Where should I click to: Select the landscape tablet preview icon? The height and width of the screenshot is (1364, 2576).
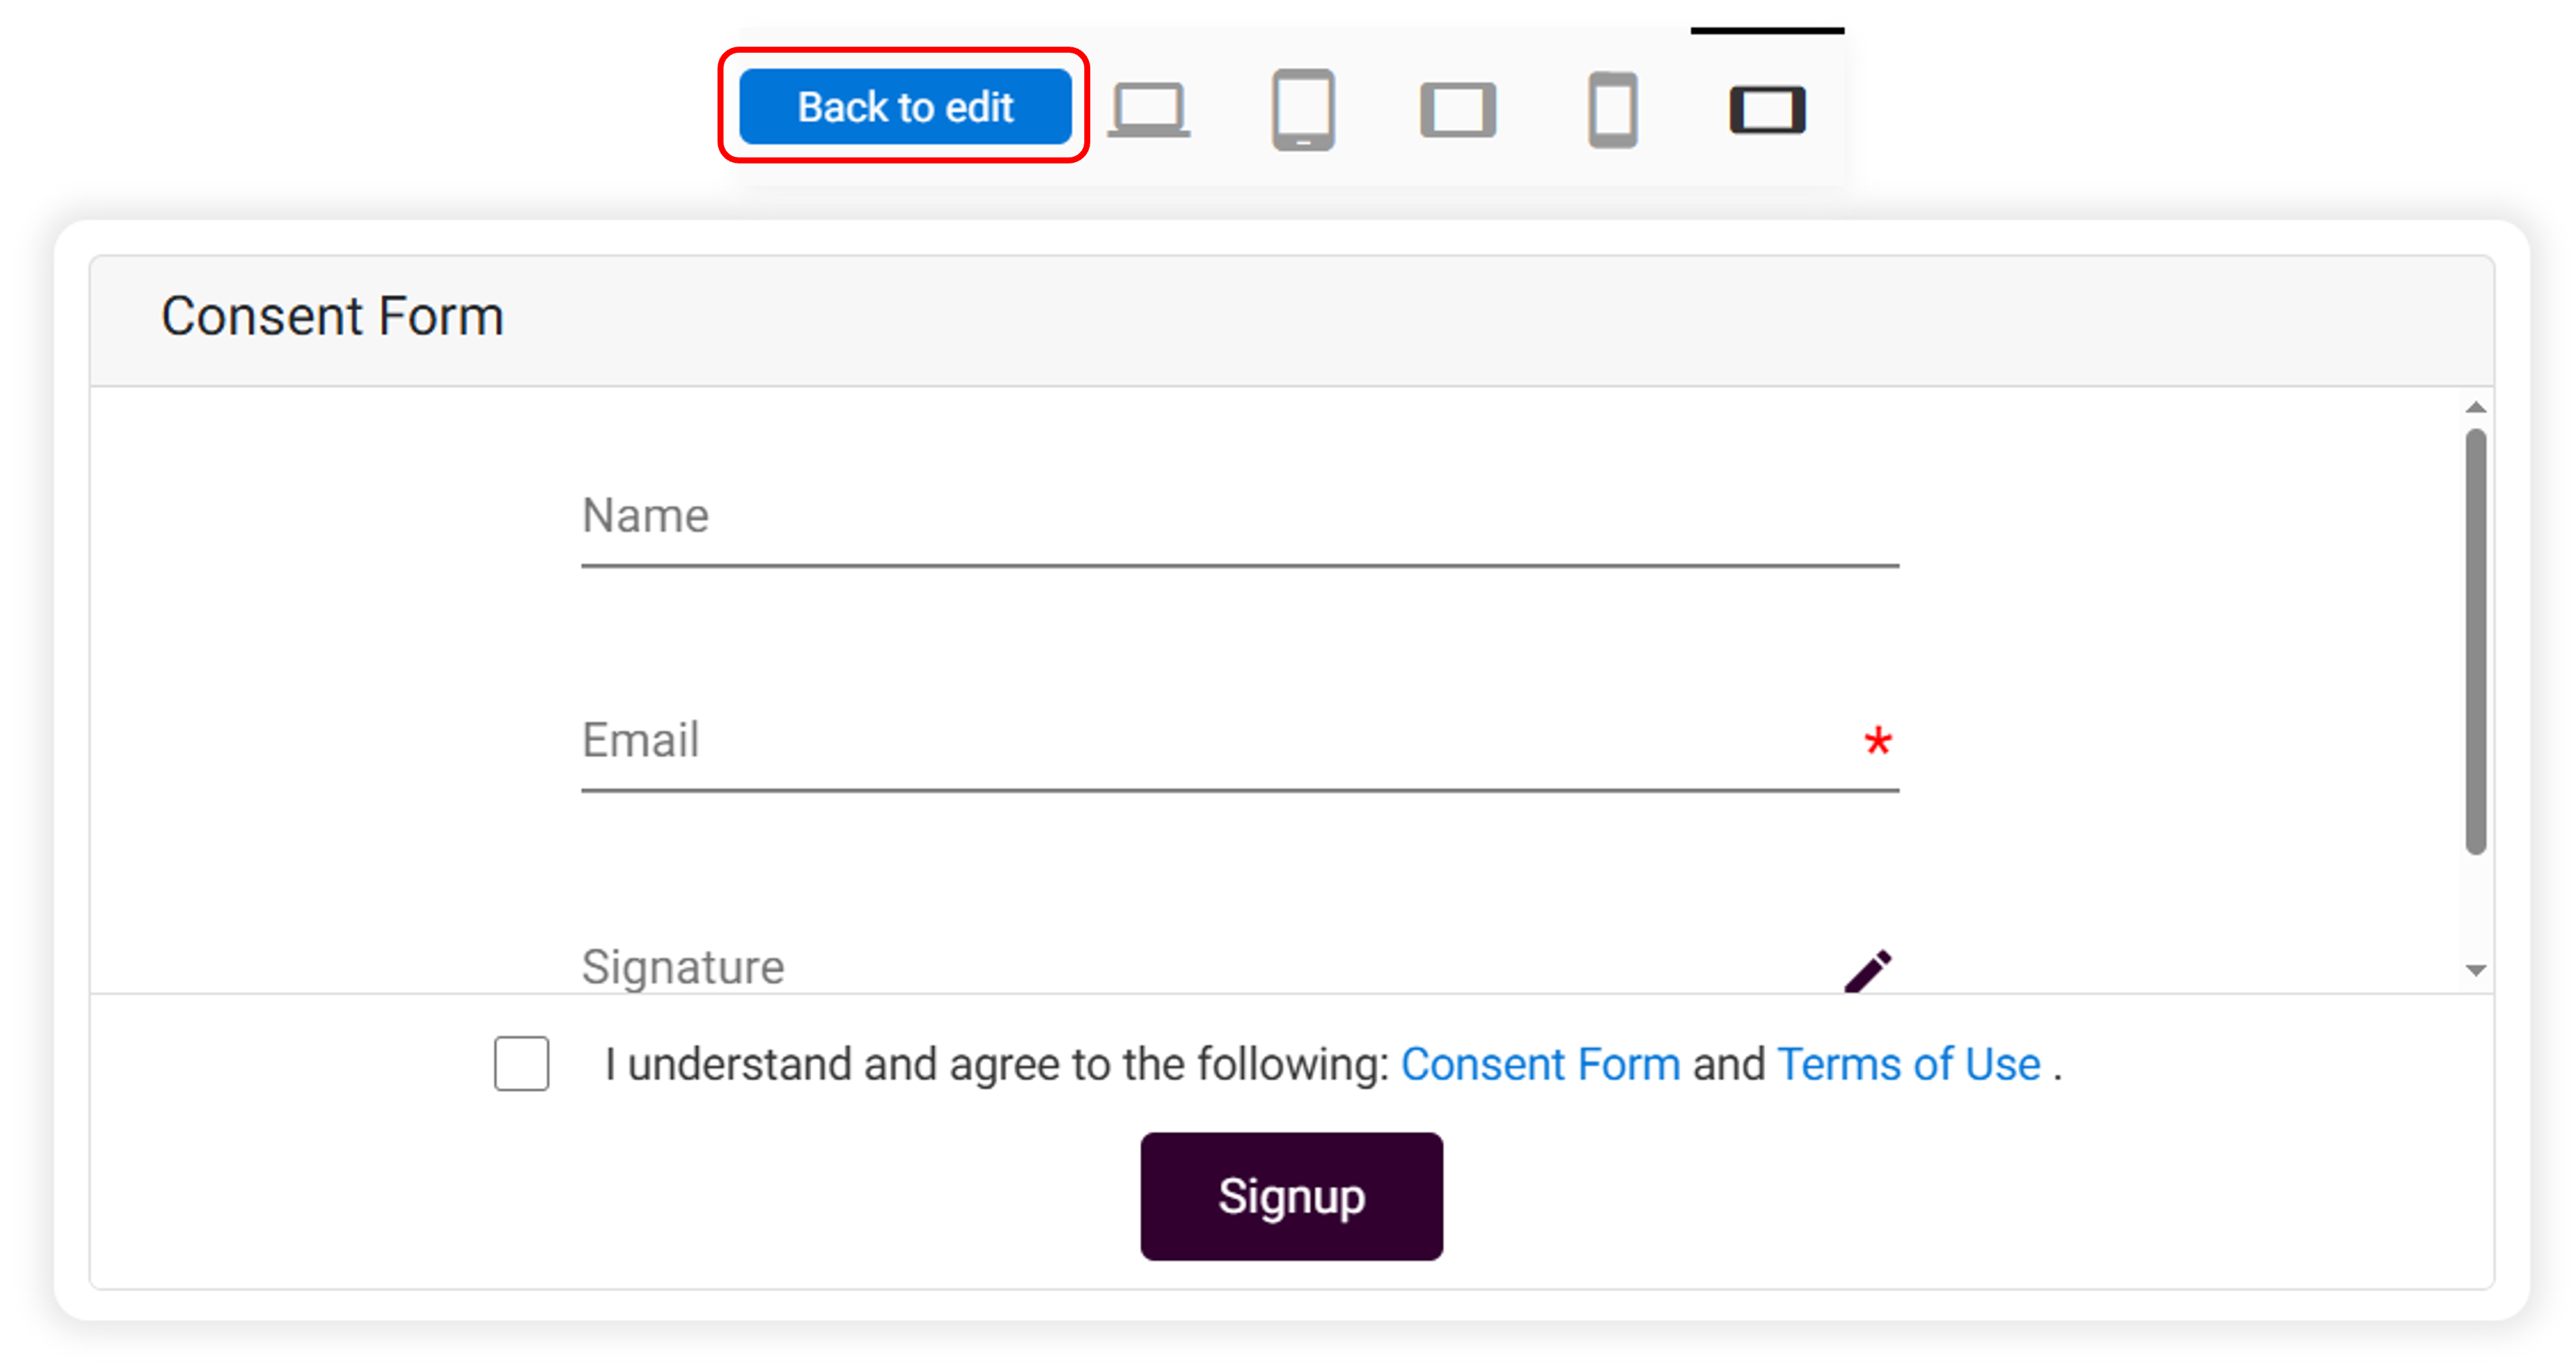(1458, 109)
